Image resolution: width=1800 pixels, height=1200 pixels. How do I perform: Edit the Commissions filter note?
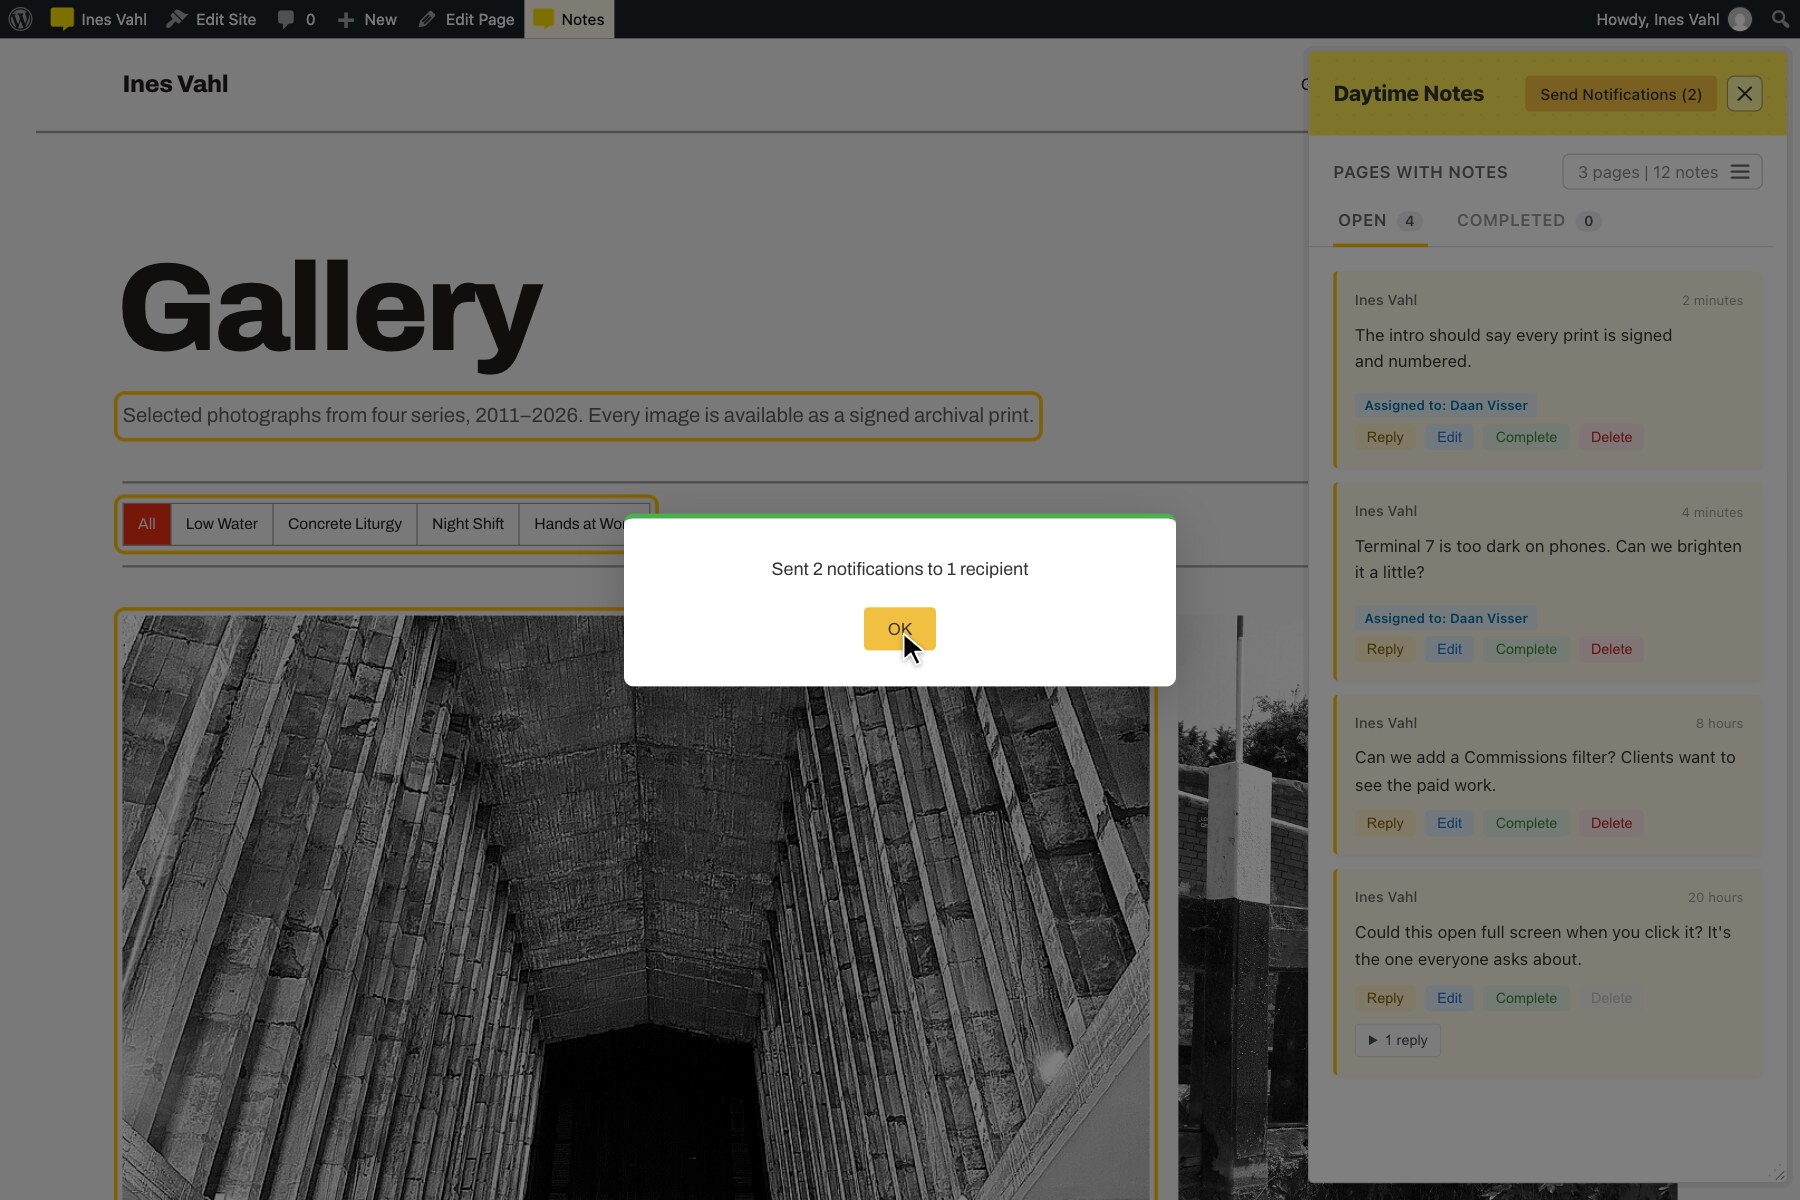[1449, 823]
